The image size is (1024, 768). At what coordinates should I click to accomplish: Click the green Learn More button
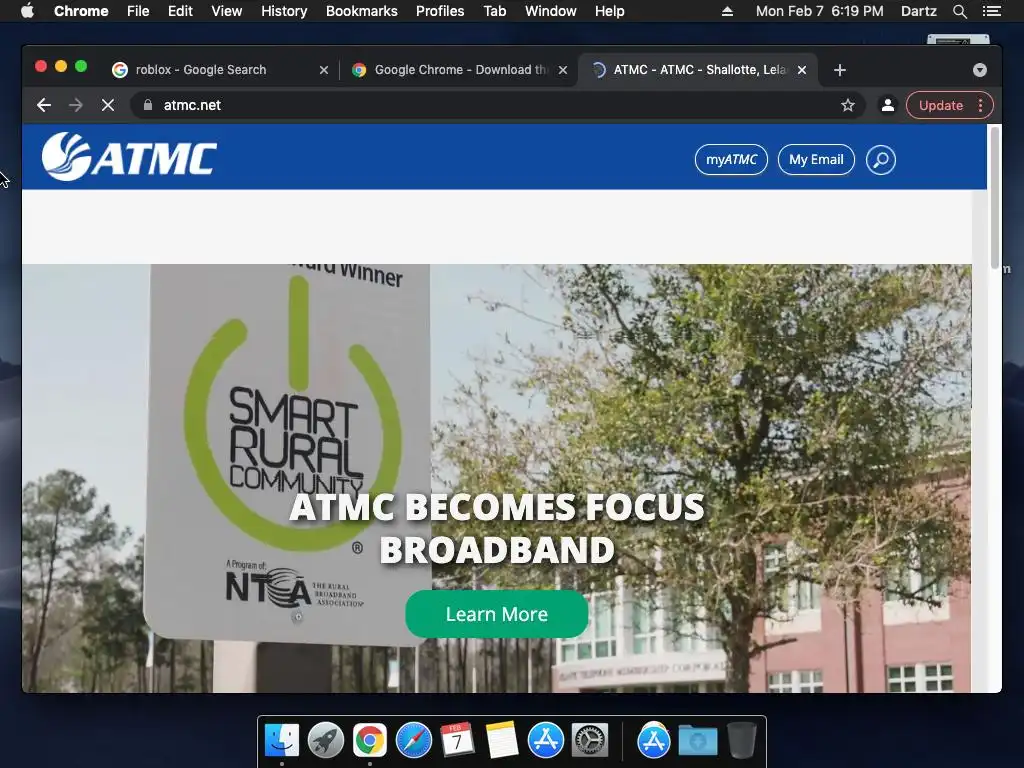[496, 614]
